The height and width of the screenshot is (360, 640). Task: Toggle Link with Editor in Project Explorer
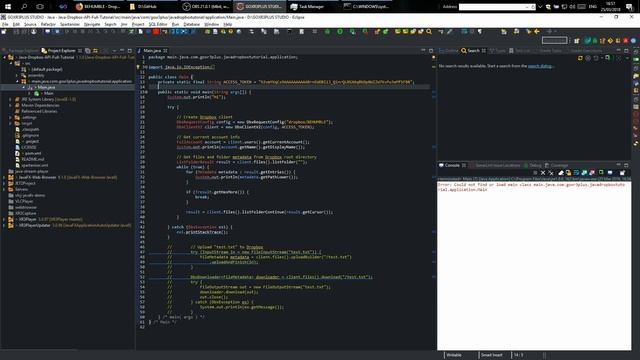[x=95, y=51]
